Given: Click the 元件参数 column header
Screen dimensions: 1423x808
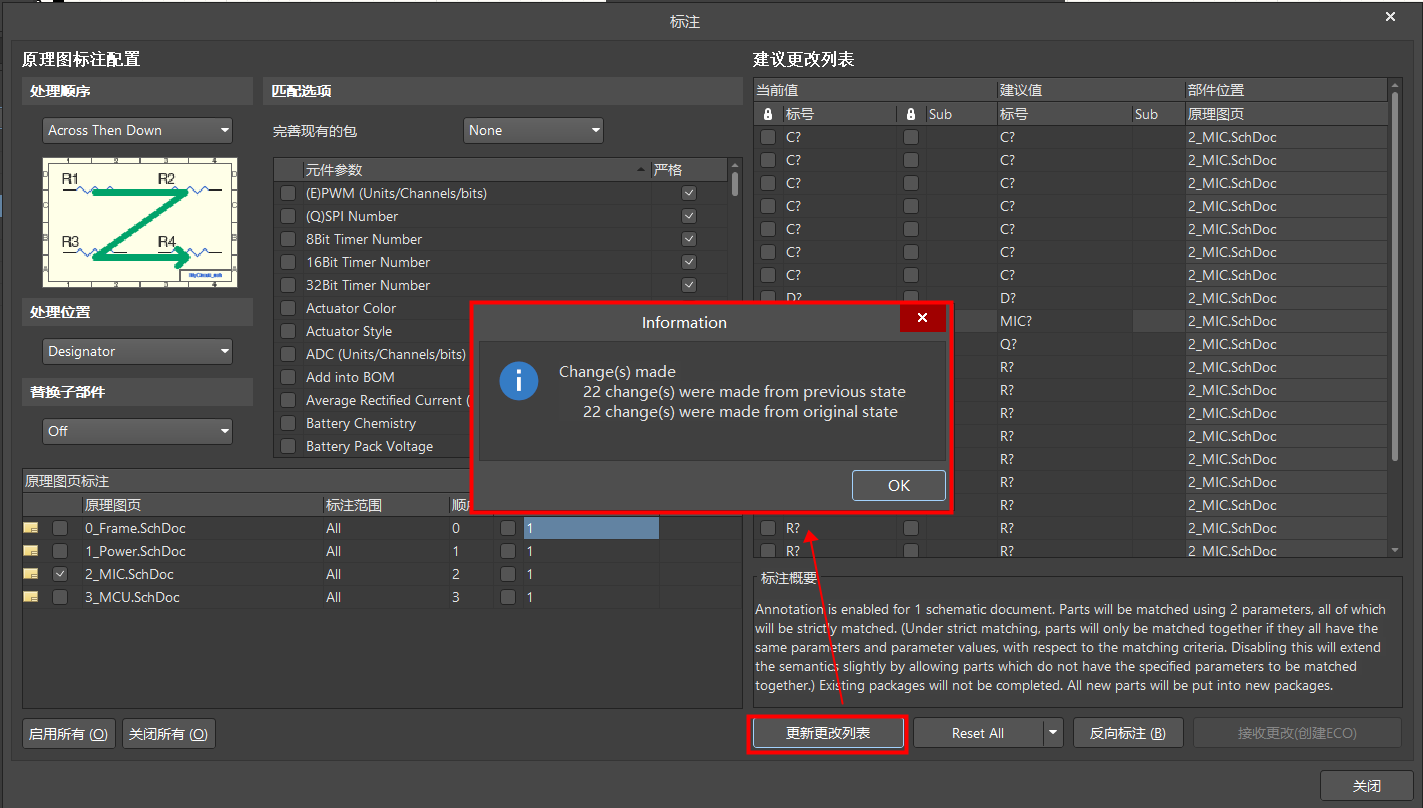Looking at the screenshot, I should coord(470,170).
